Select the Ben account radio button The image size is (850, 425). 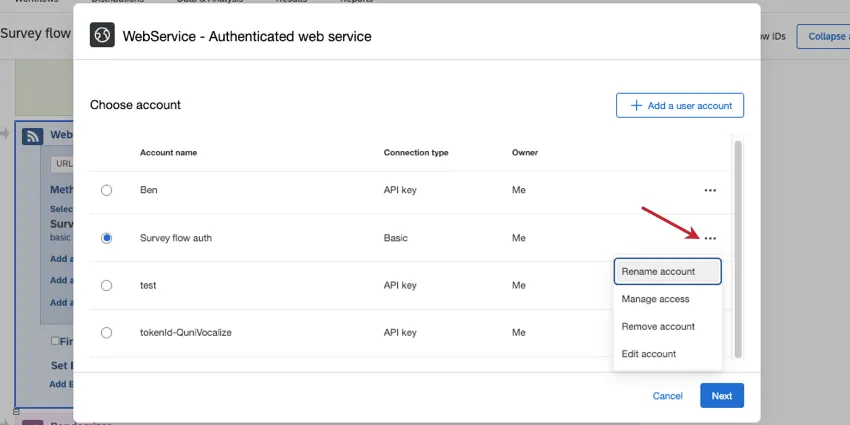pos(107,190)
